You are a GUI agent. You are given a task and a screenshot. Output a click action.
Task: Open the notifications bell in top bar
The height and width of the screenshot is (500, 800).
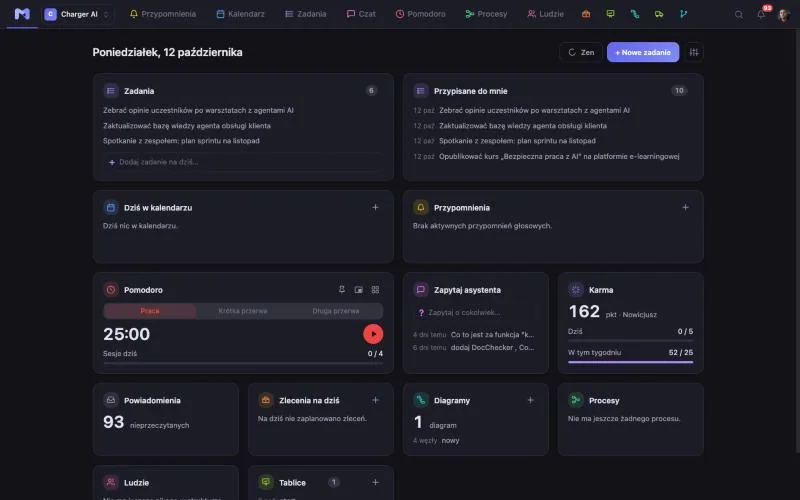pos(761,14)
